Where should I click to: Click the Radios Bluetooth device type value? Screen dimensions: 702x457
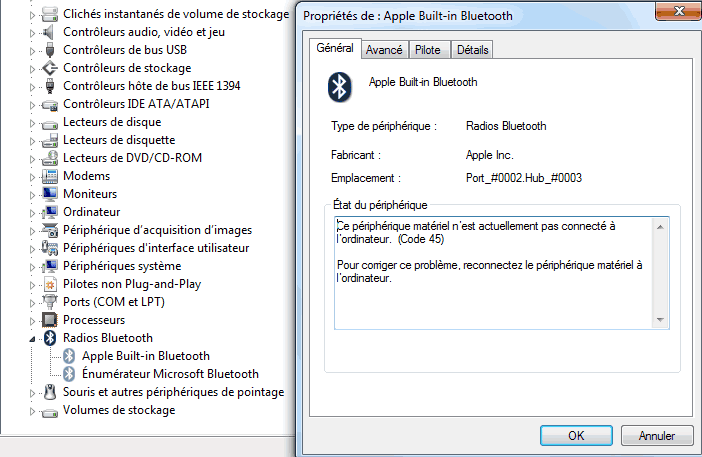point(506,126)
